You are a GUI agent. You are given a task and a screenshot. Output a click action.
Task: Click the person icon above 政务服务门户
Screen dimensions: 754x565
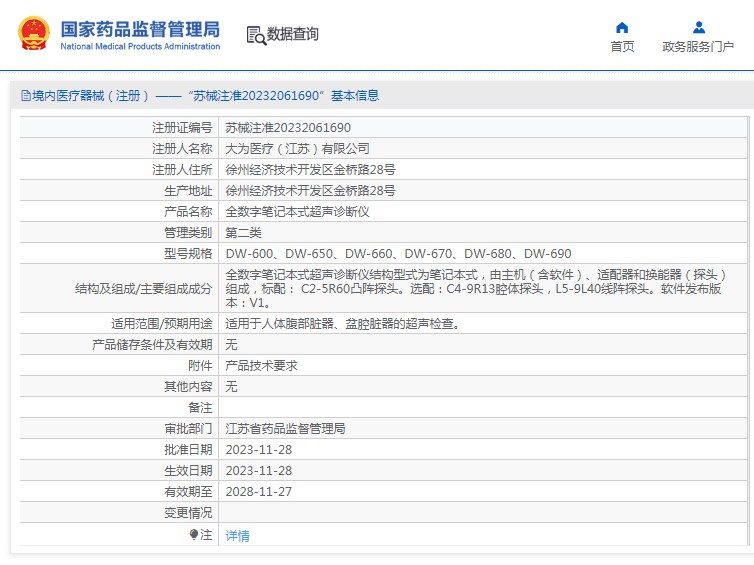point(699,27)
